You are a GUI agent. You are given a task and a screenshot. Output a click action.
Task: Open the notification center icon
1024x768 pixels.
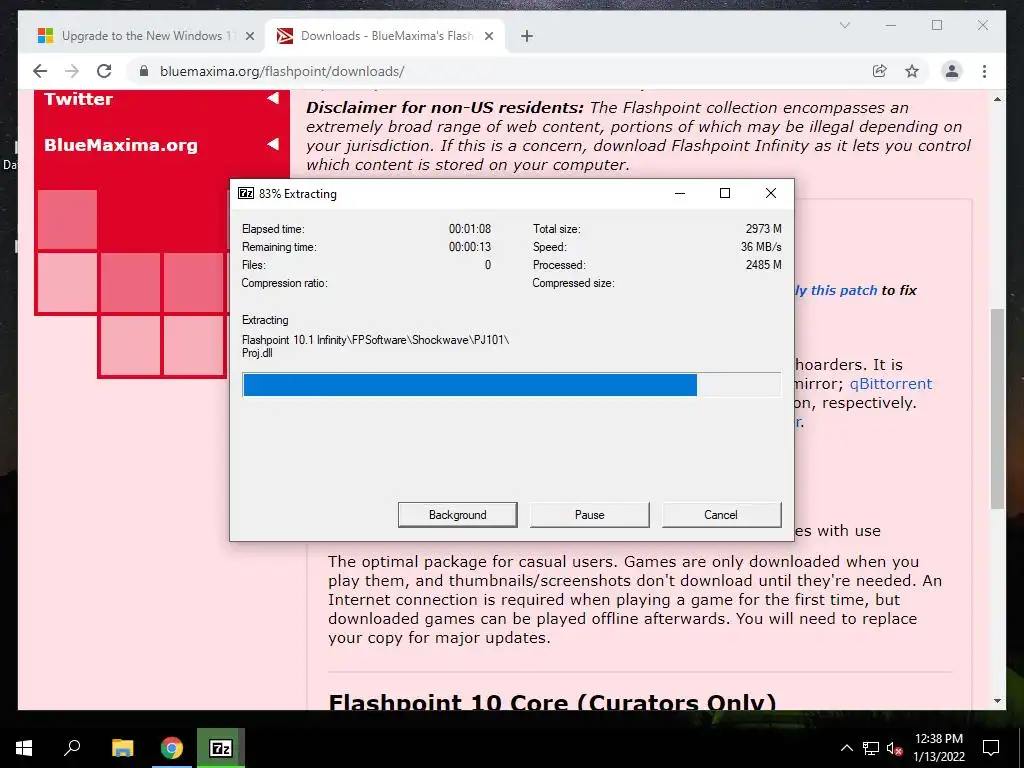point(991,748)
